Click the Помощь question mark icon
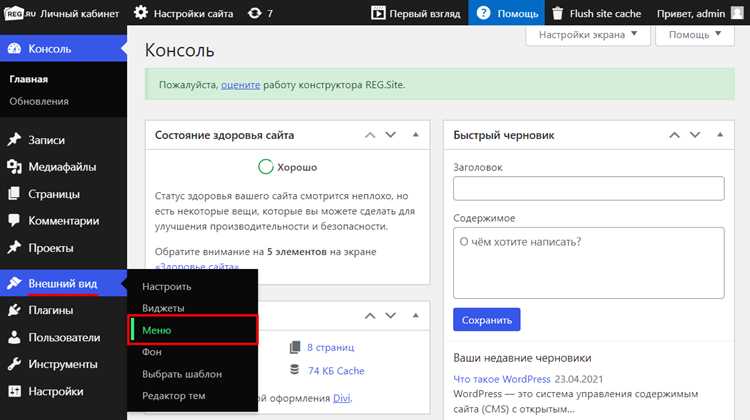750x420 pixels. pyautogui.click(x=484, y=13)
